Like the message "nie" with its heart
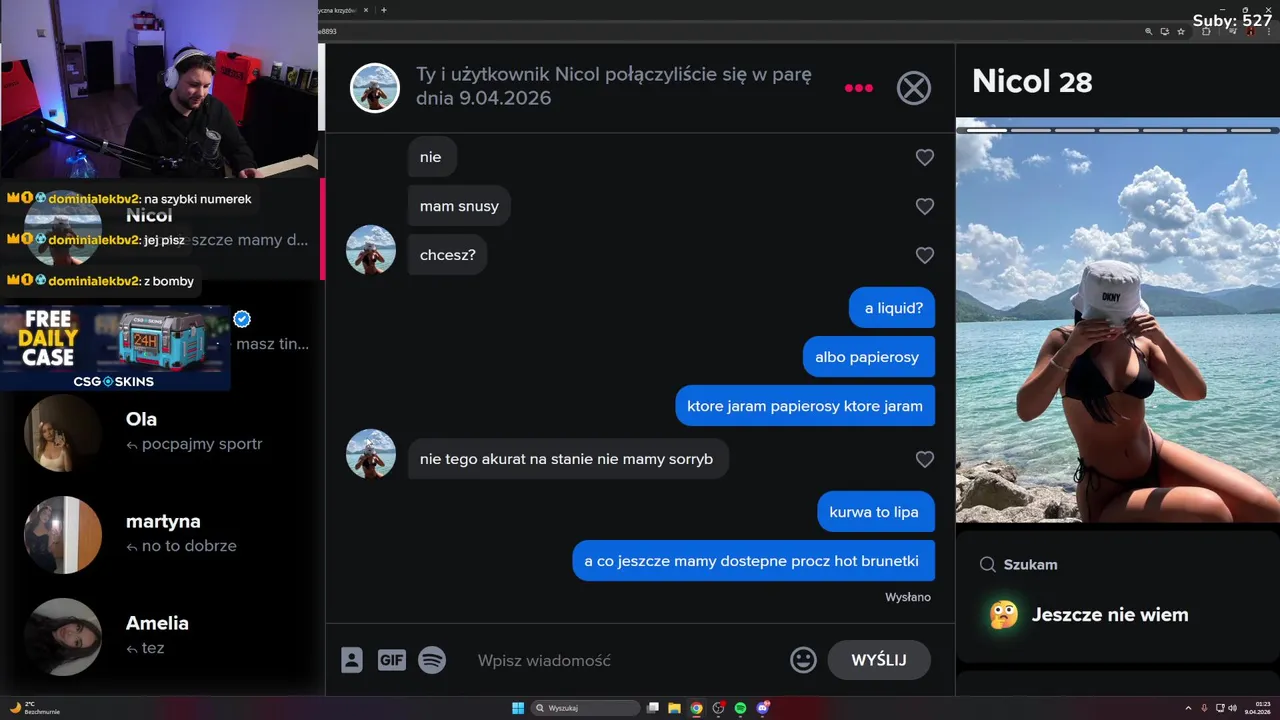 925,157
